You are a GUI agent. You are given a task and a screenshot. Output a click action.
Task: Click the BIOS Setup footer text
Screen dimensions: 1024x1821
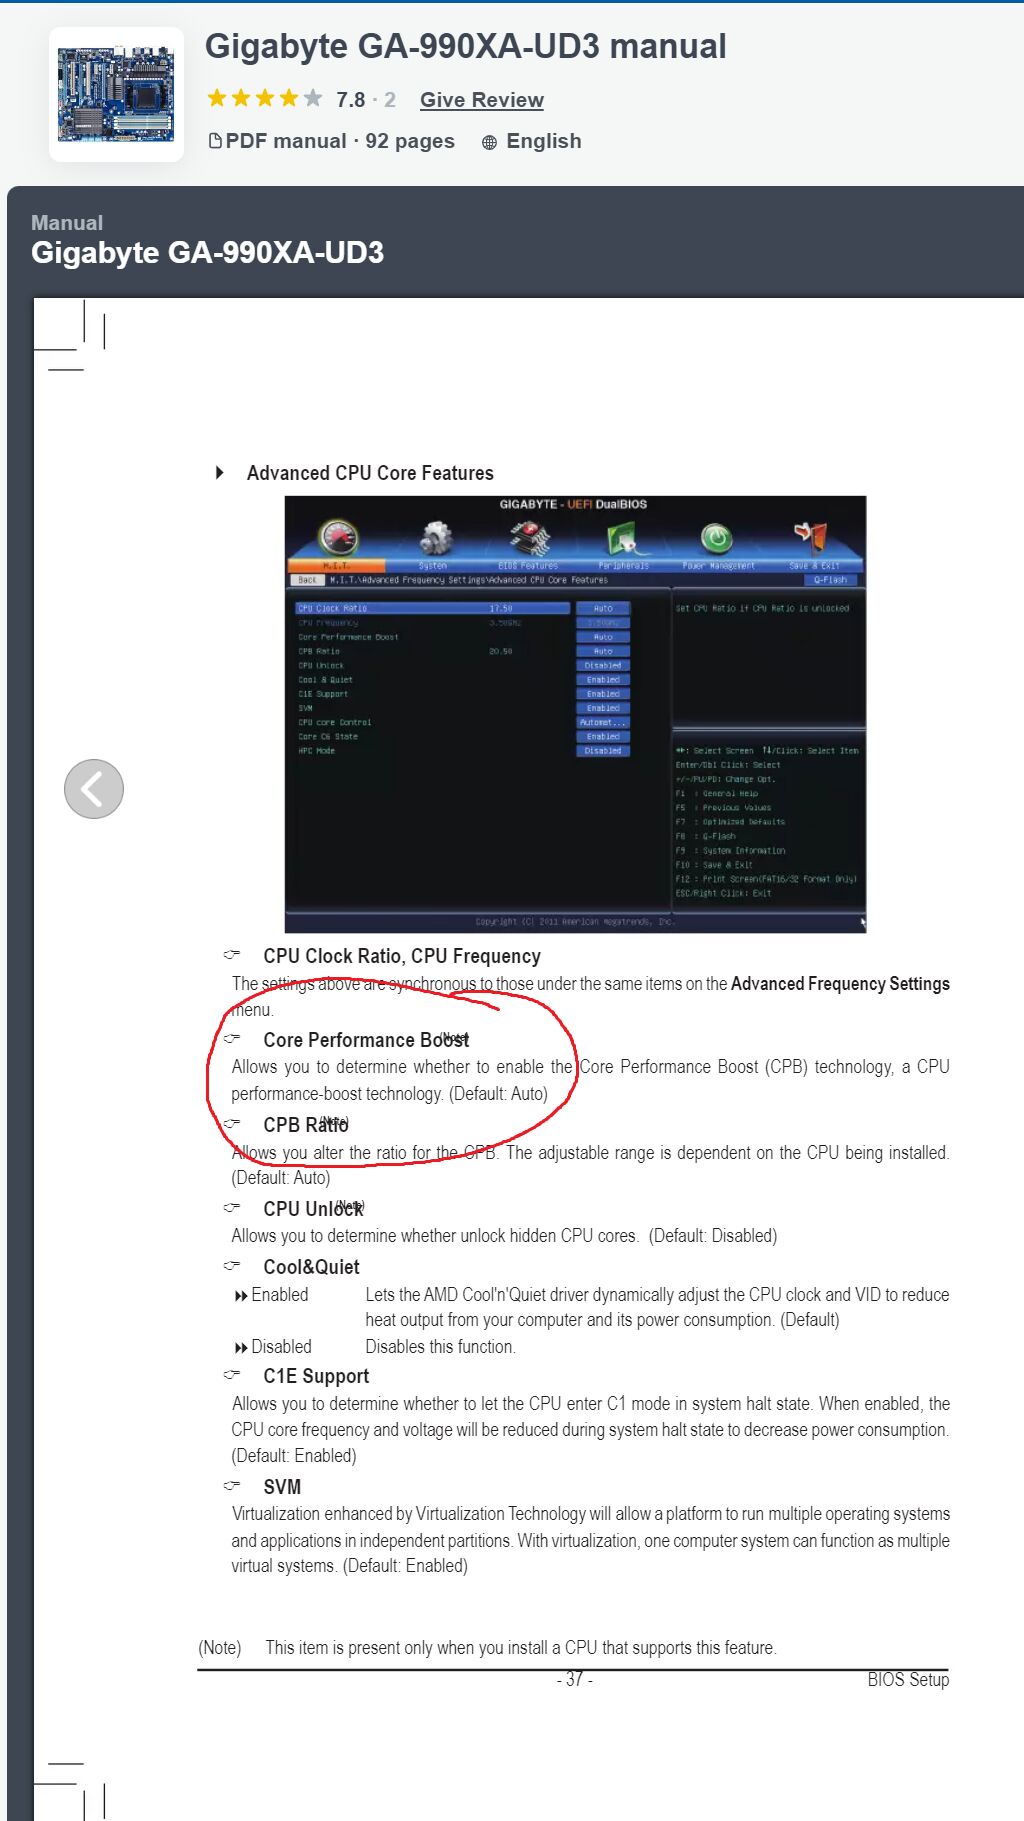[908, 1680]
